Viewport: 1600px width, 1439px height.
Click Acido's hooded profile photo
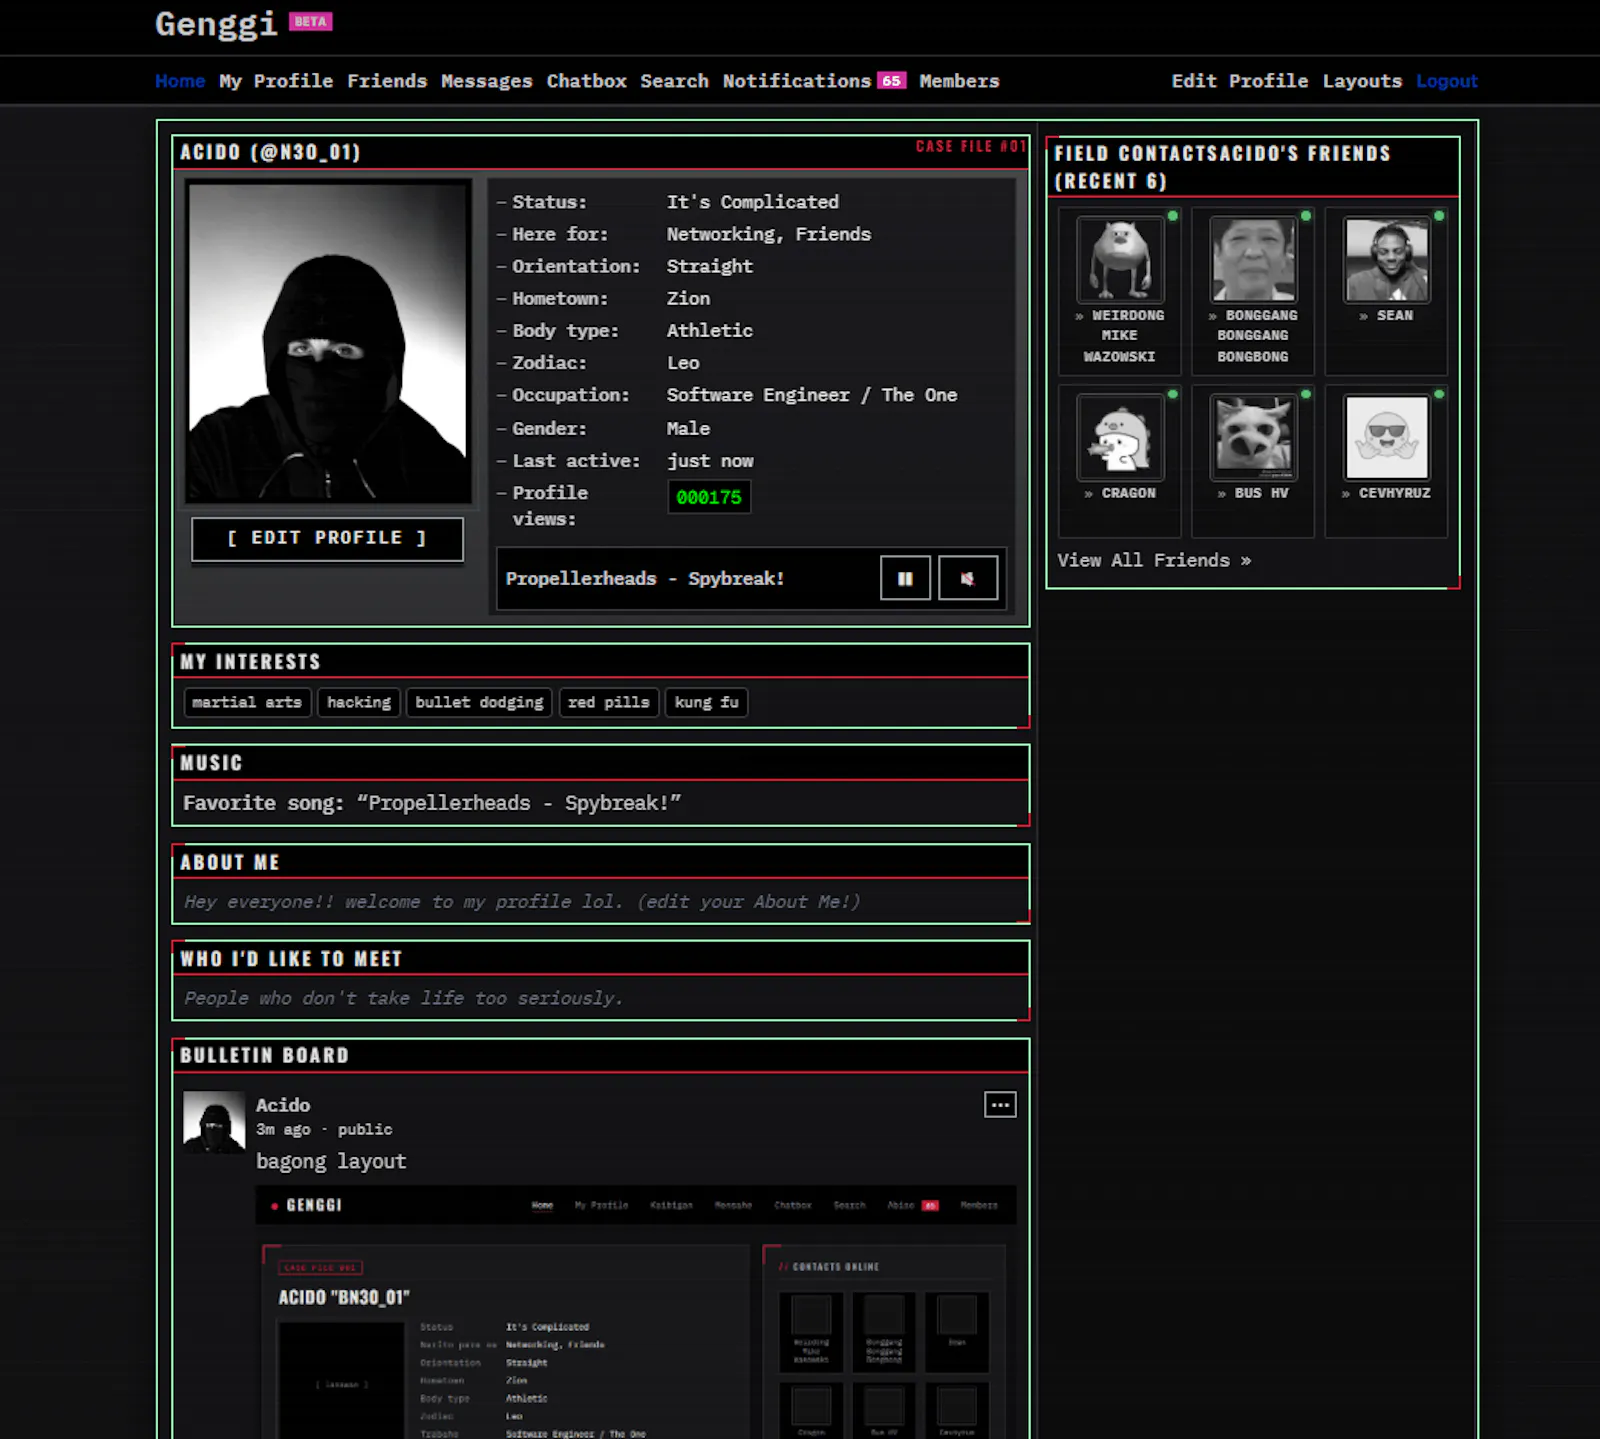pyautogui.click(x=328, y=342)
